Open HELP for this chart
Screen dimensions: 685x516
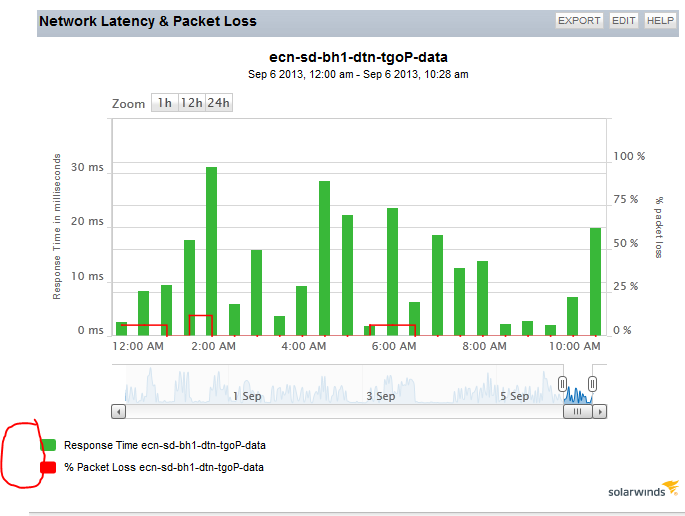pos(660,21)
